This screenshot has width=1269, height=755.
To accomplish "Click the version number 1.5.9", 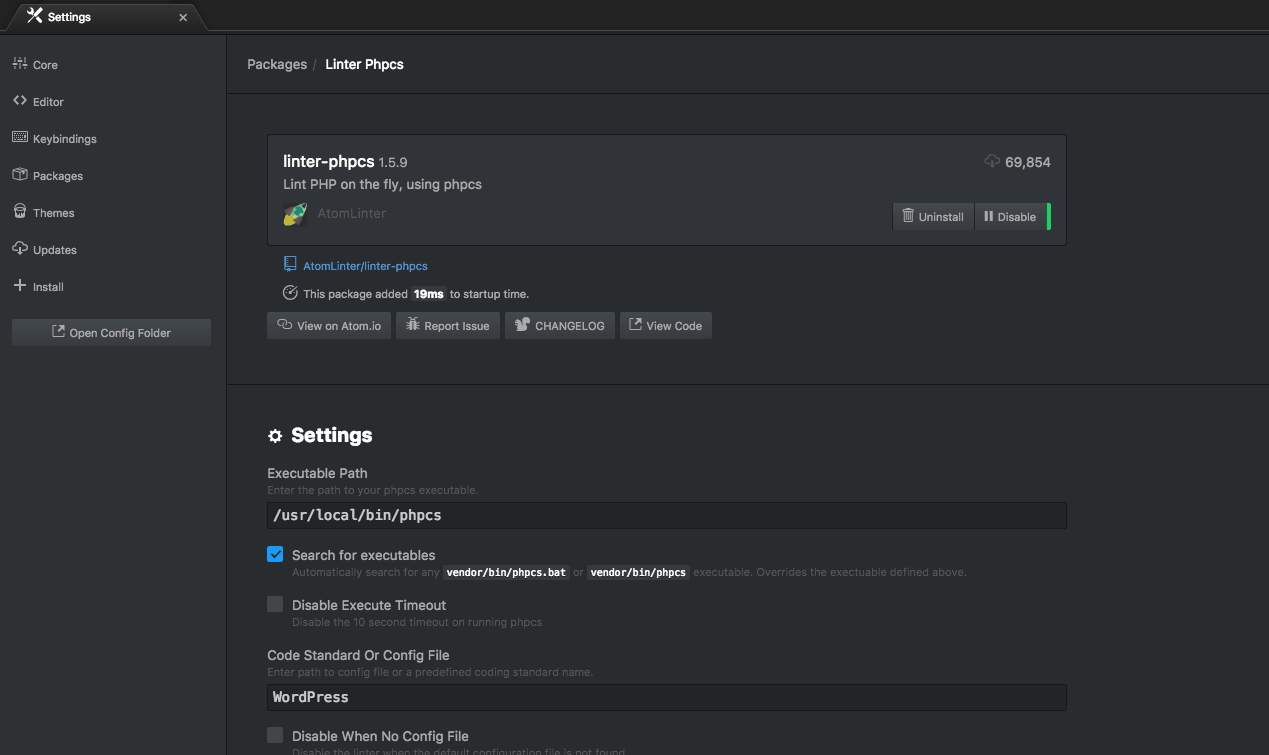I will click(393, 162).
